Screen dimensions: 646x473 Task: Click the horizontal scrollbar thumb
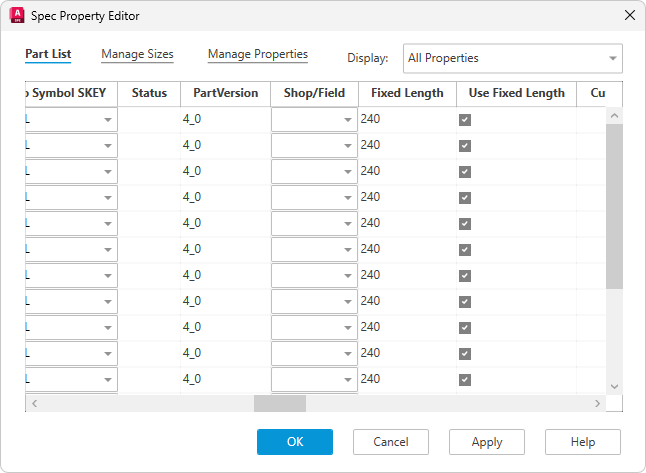coord(279,403)
